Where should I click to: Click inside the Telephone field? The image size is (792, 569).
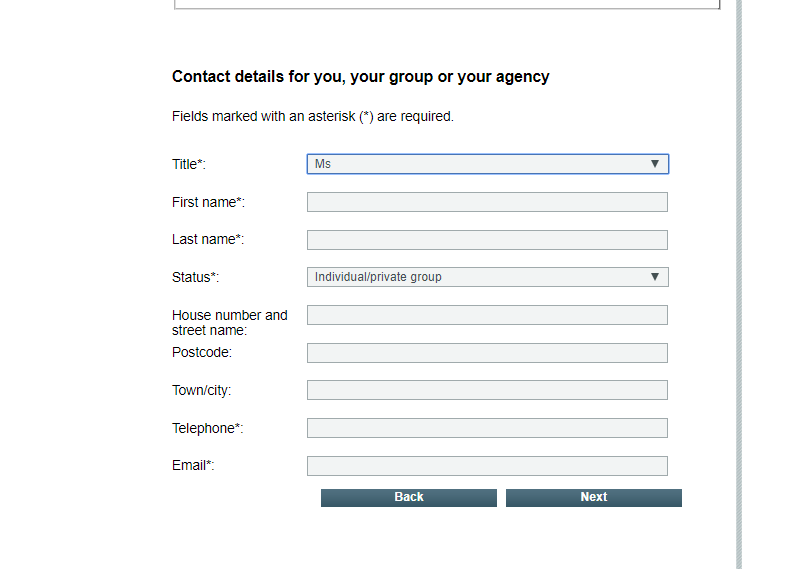point(487,428)
